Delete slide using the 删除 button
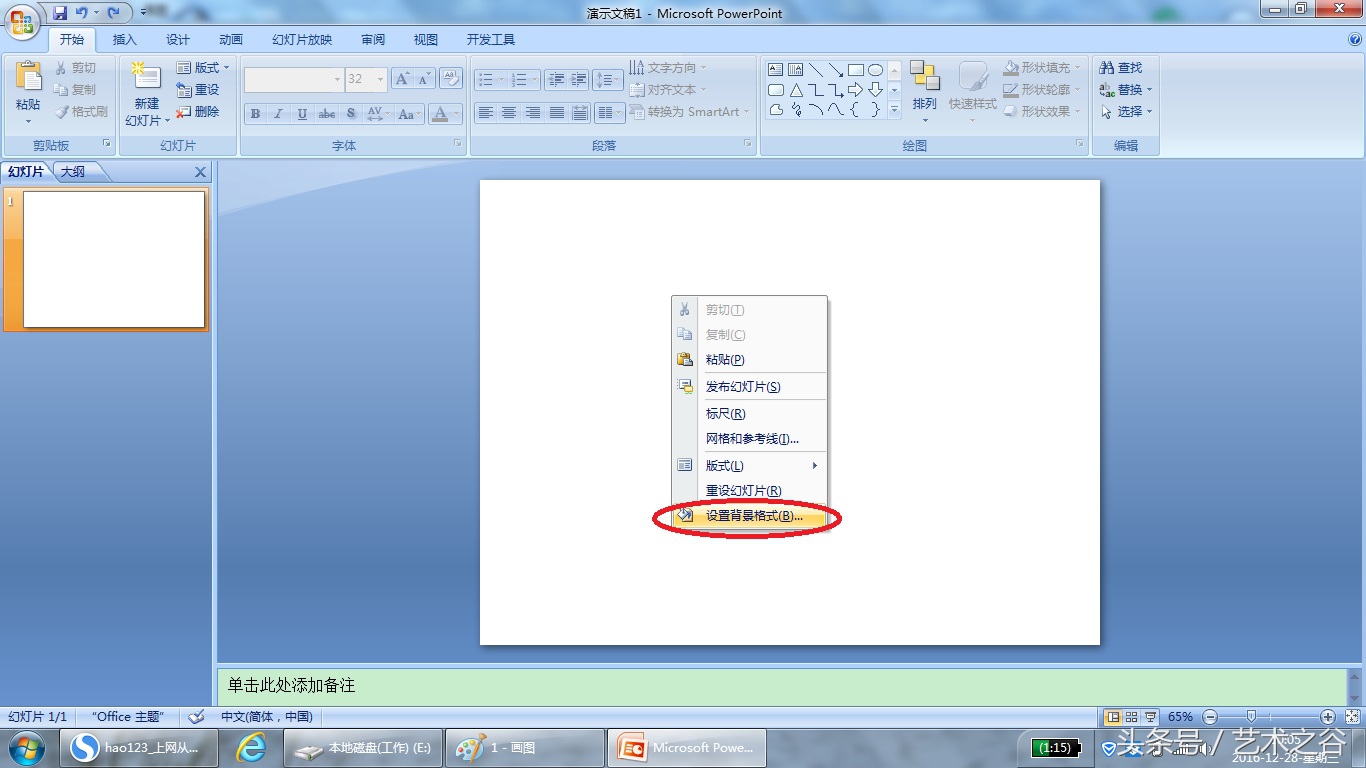Viewport: 1366px width, 768px height. click(198, 112)
